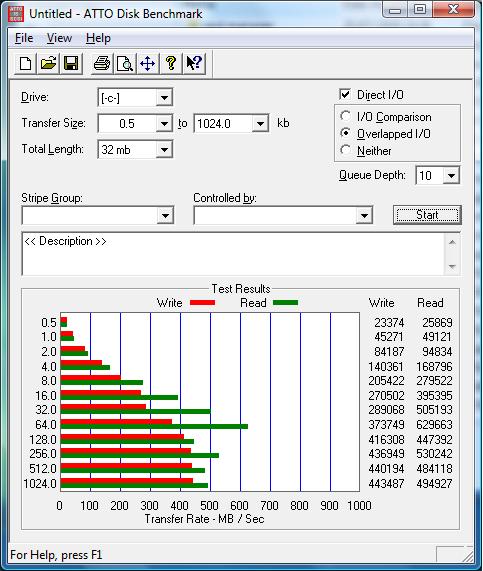The height and width of the screenshot is (571, 483).
Task: Expand the maximum Transfer Size dropdown showing 1024.0
Action: point(260,124)
